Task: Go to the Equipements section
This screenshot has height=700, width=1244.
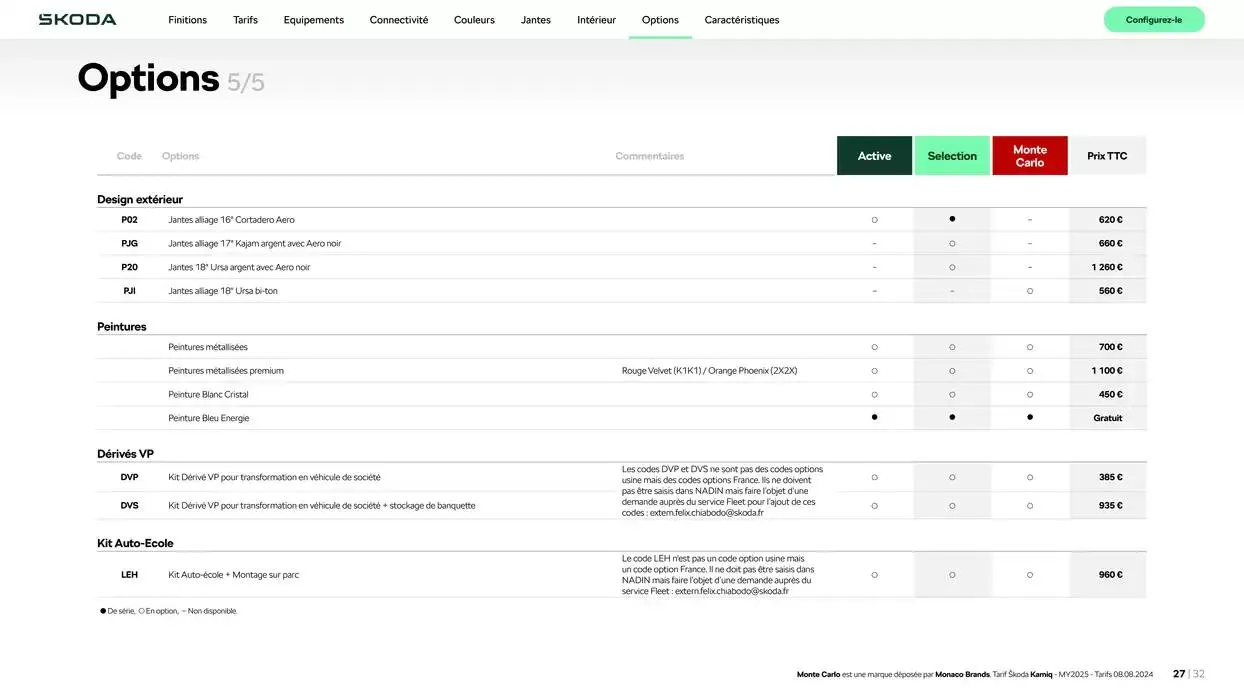Action: coord(313,20)
